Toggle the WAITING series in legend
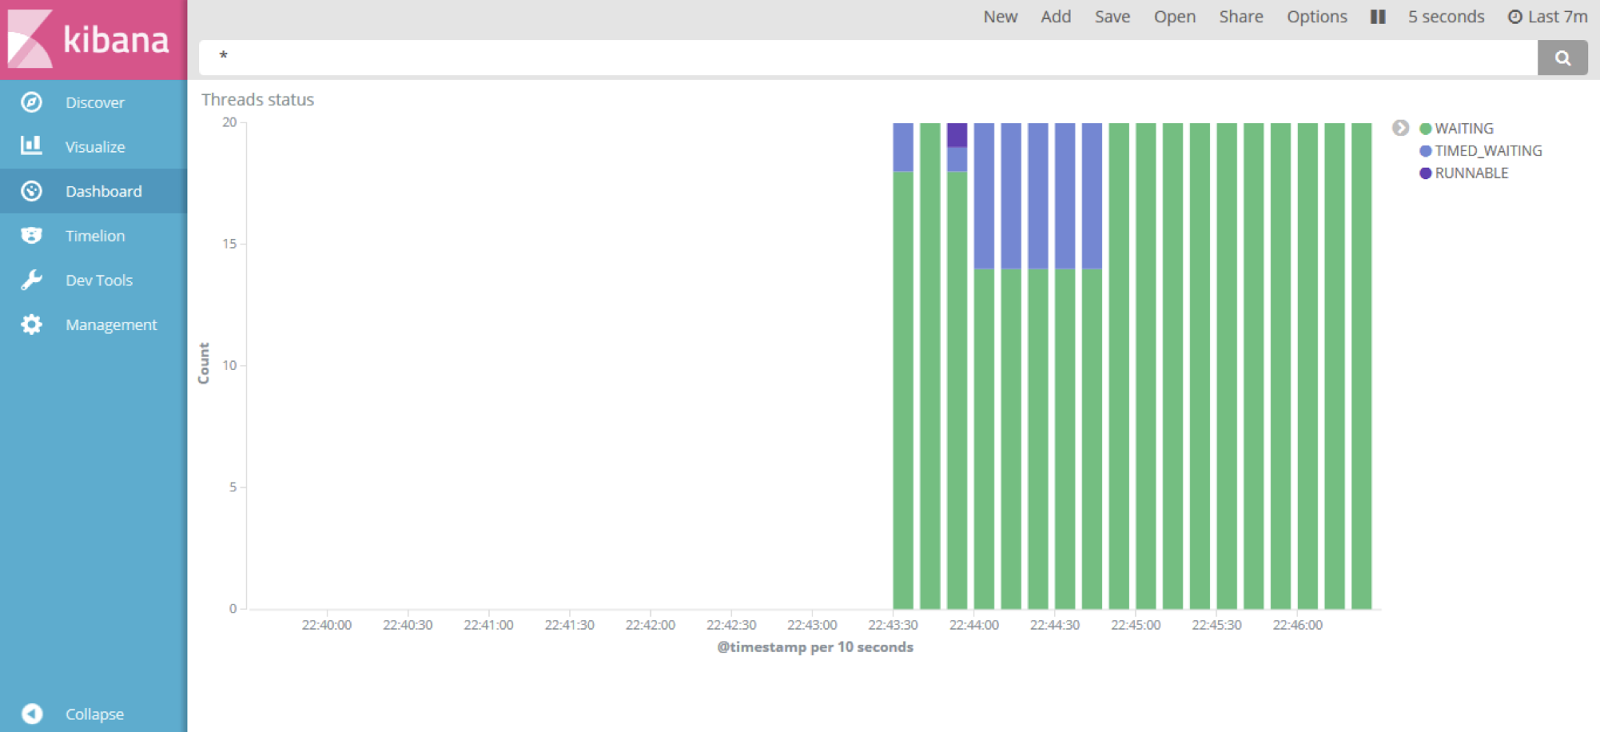This screenshot has height=732, width=1600. click(x=1463, y=129)
